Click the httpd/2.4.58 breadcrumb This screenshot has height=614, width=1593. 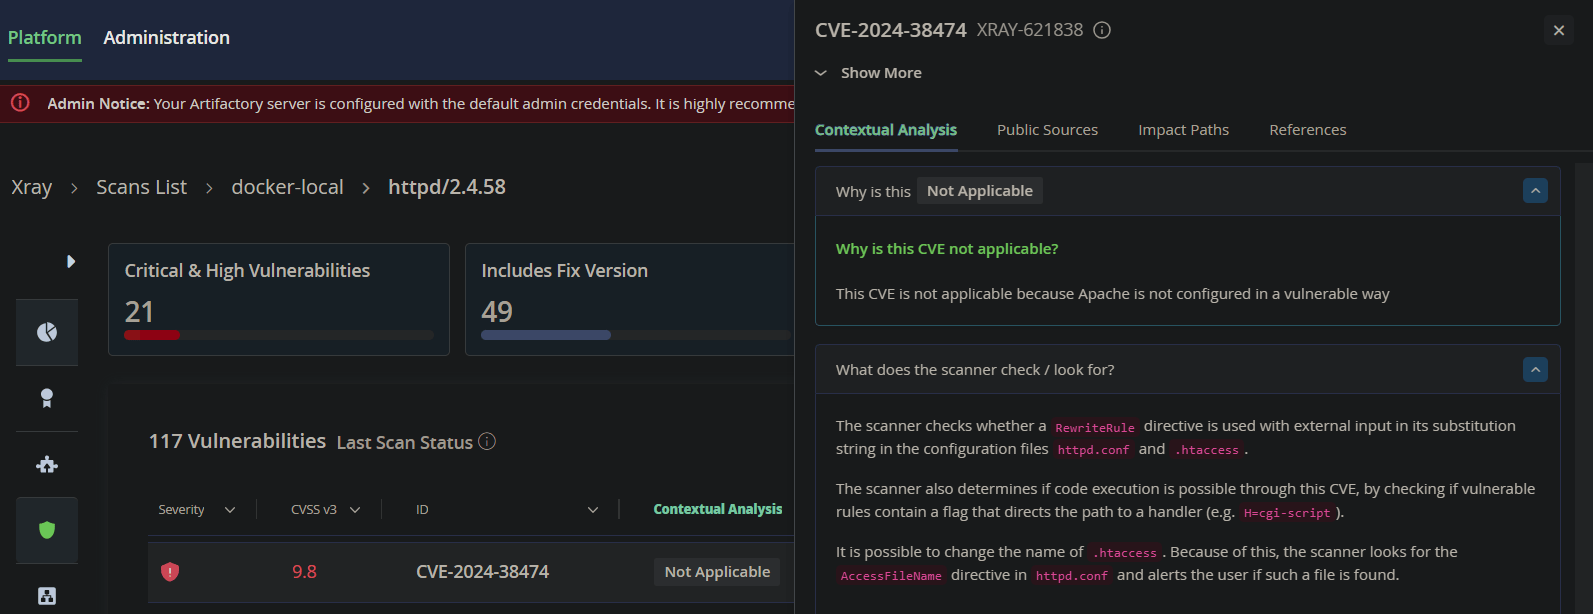click(x=447, y=187)
